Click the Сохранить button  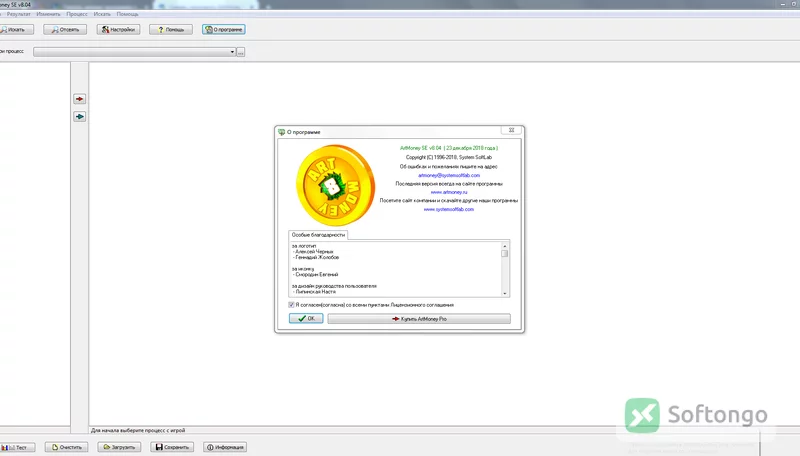click(x=172, y=447)
